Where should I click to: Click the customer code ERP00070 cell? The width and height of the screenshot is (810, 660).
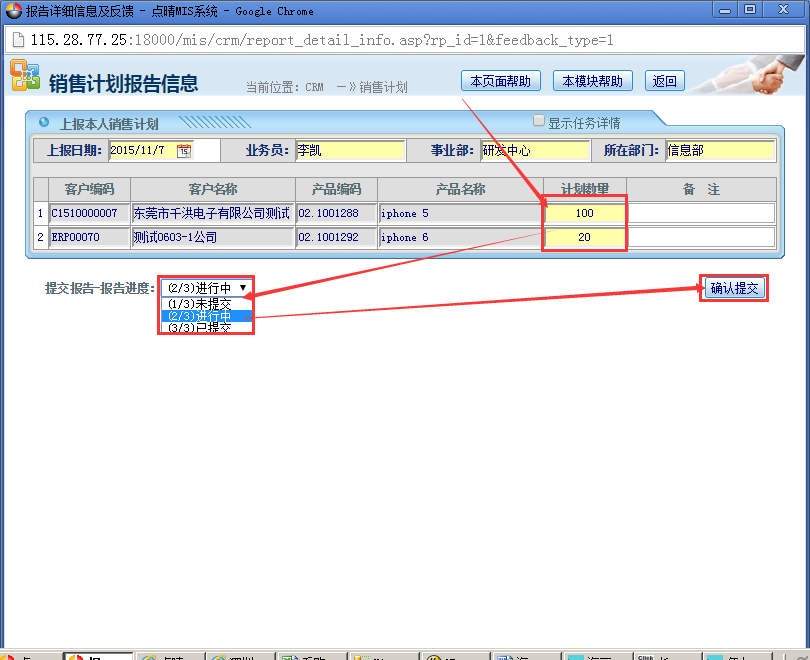(89, 237)
